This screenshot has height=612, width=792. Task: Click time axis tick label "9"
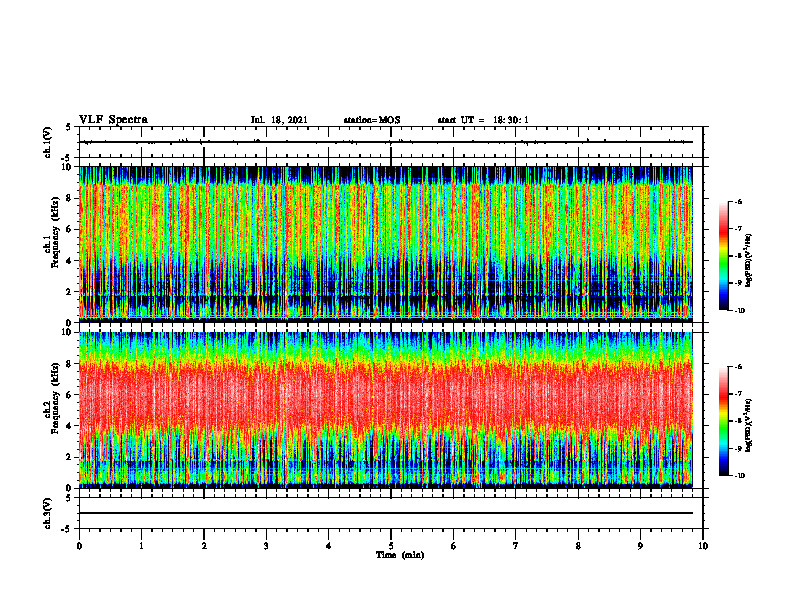(x=640, y=546)
